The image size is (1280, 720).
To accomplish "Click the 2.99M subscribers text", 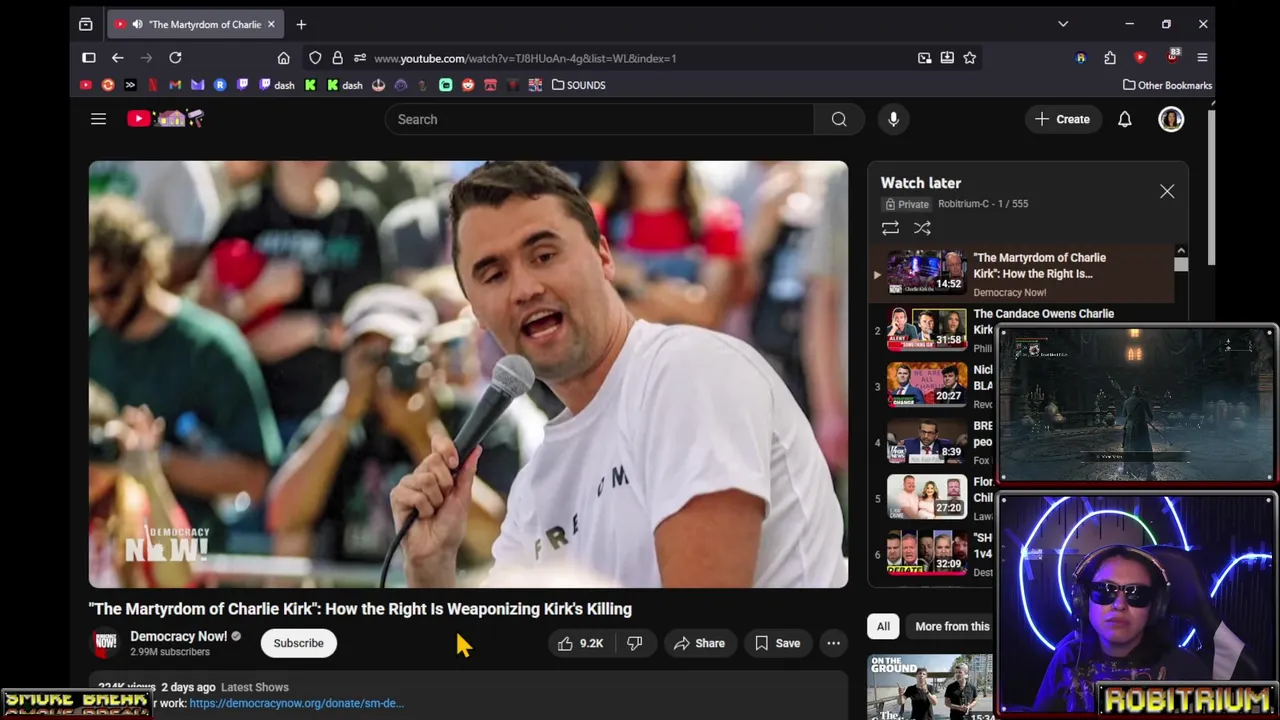I will click(x=170, y=652).
